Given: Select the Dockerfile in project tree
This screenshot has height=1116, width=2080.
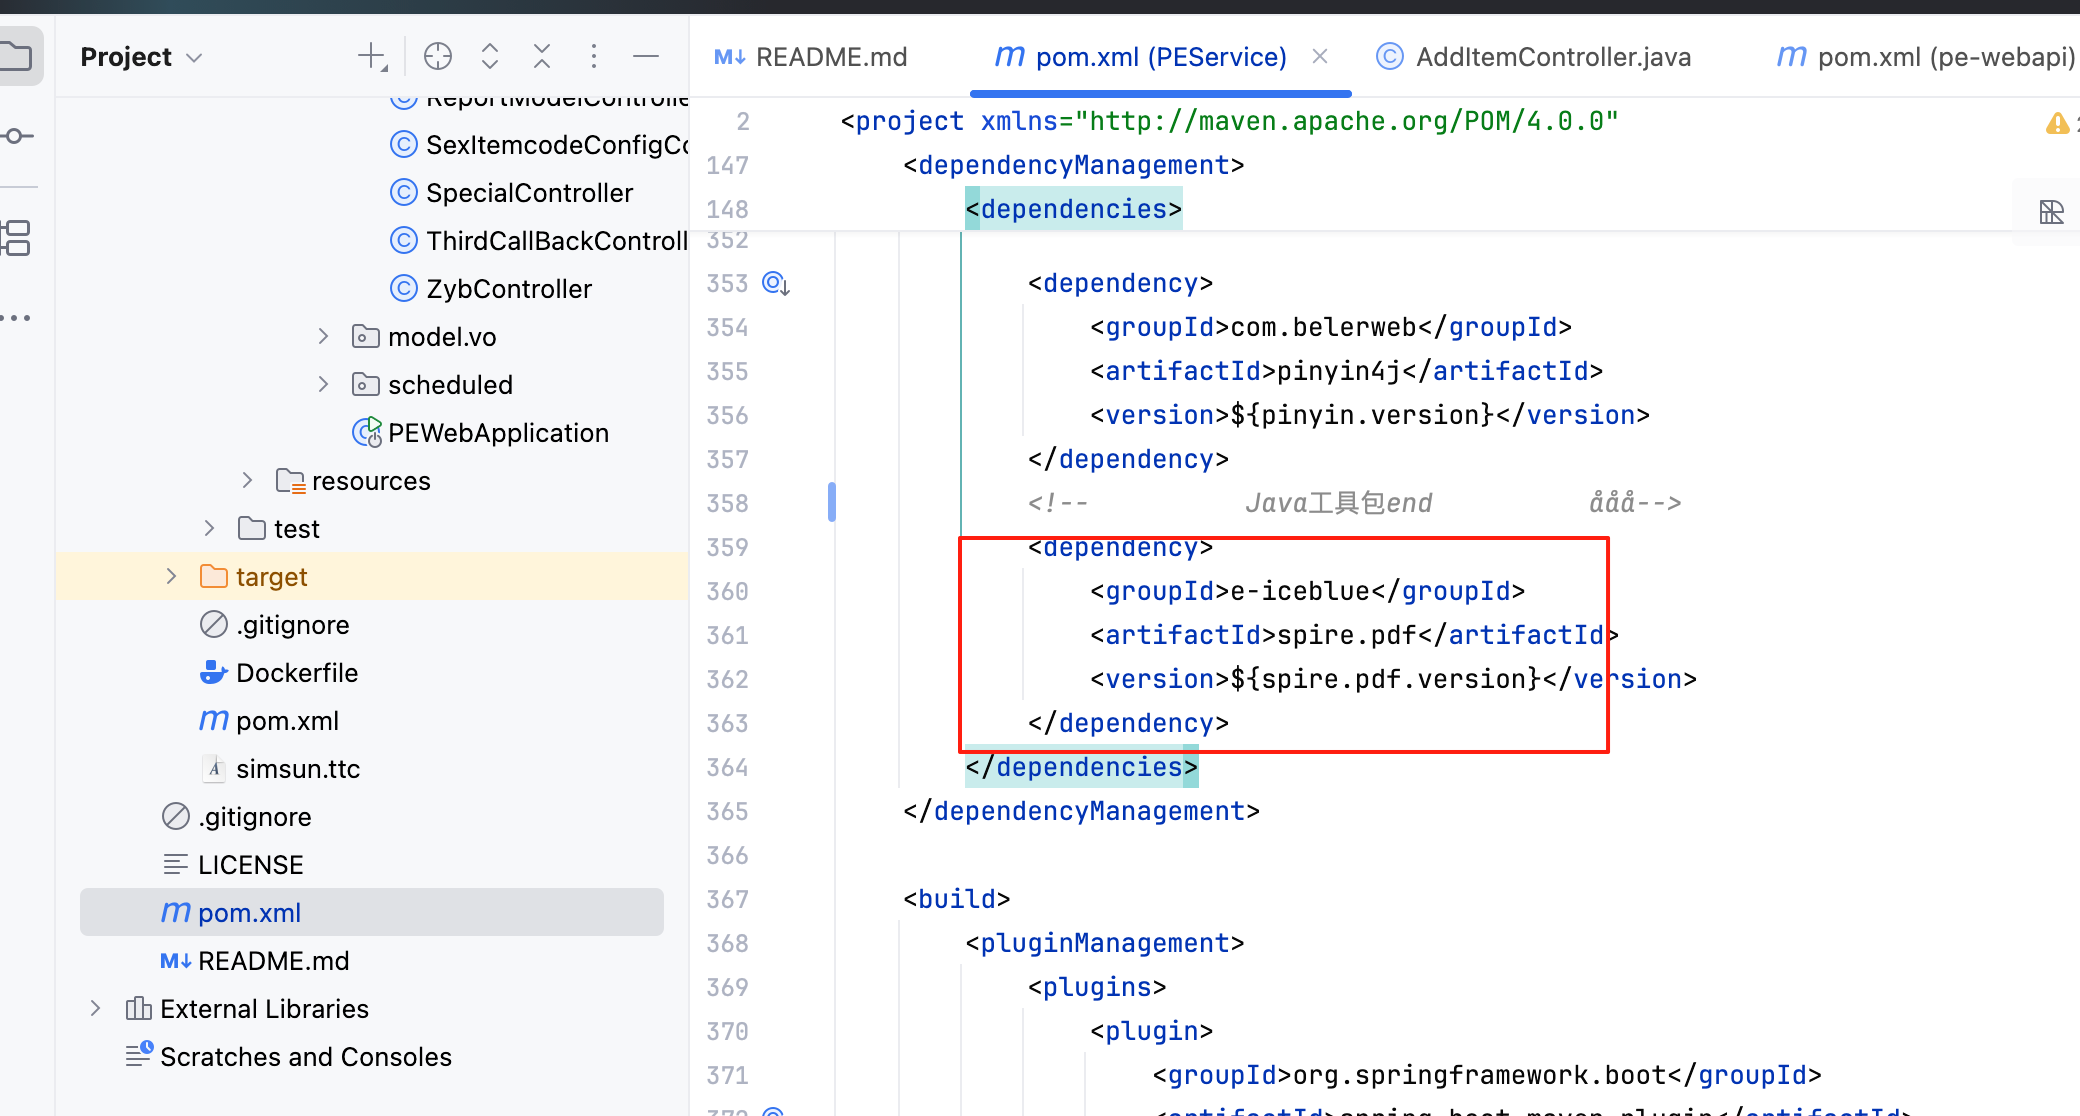Looking at the screenshot, I should click(296, 673).
